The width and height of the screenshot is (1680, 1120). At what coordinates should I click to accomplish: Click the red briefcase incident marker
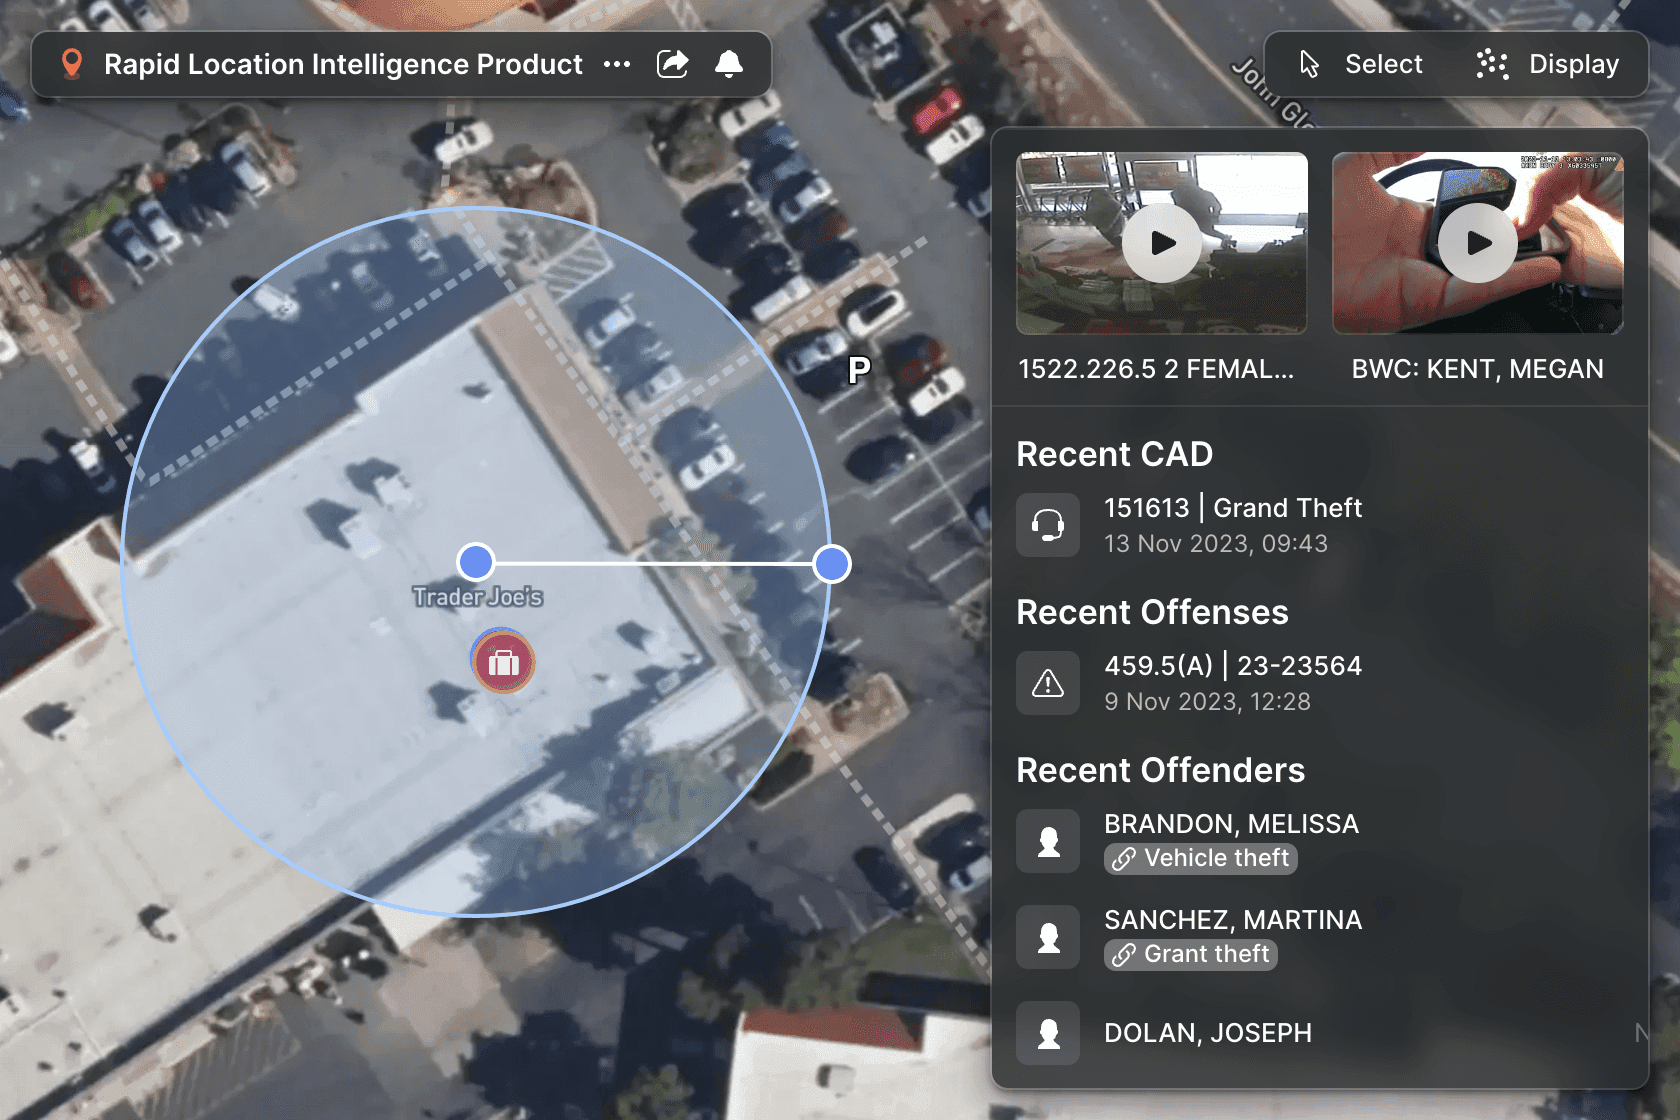point(503,662)
